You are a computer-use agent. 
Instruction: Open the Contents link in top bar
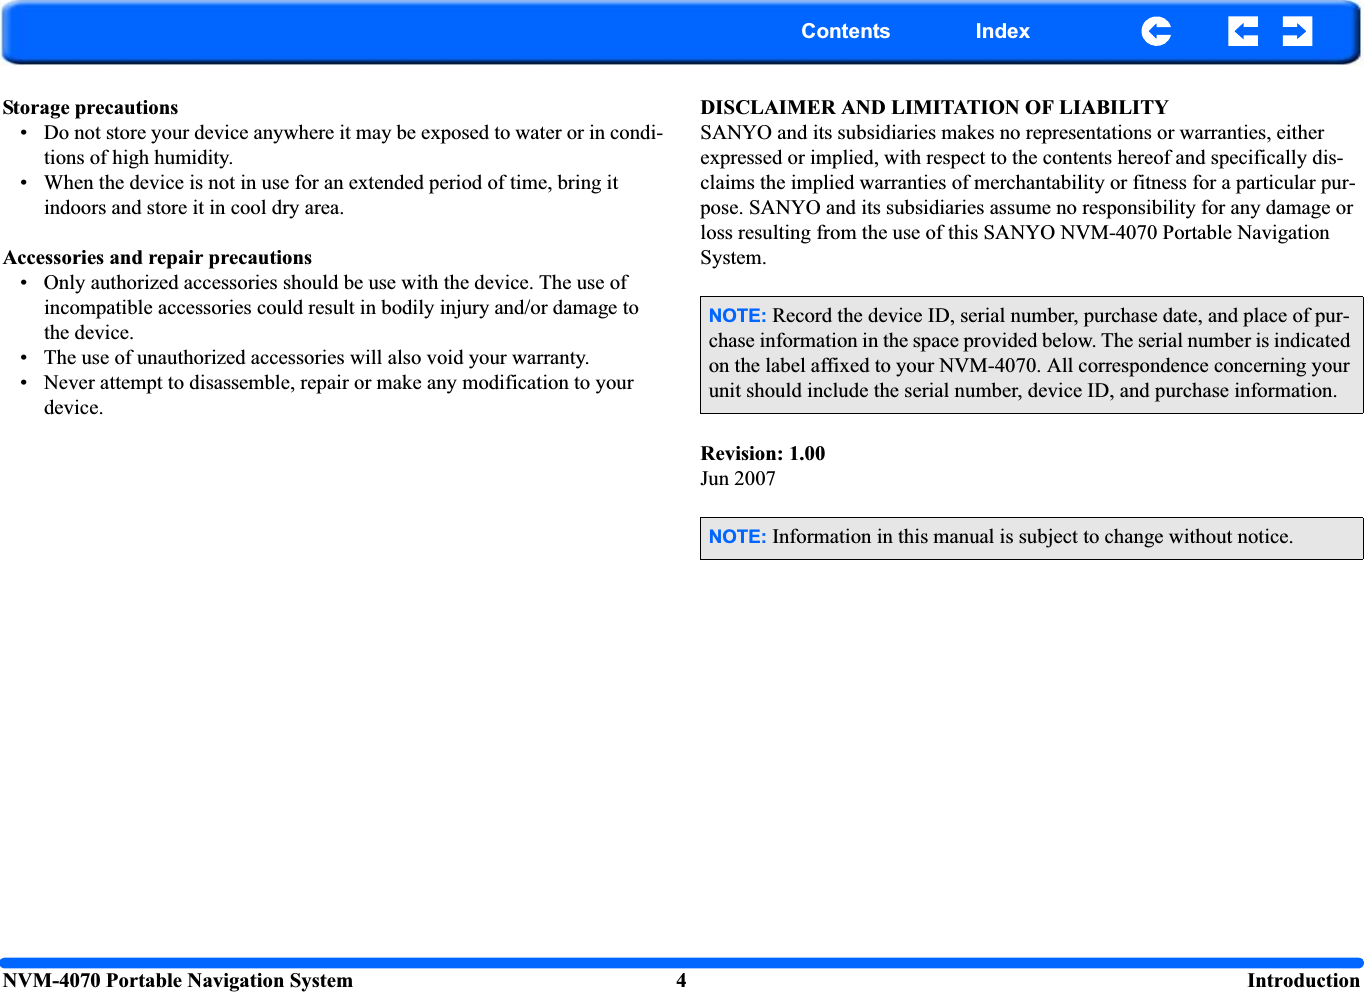(845, 31)
